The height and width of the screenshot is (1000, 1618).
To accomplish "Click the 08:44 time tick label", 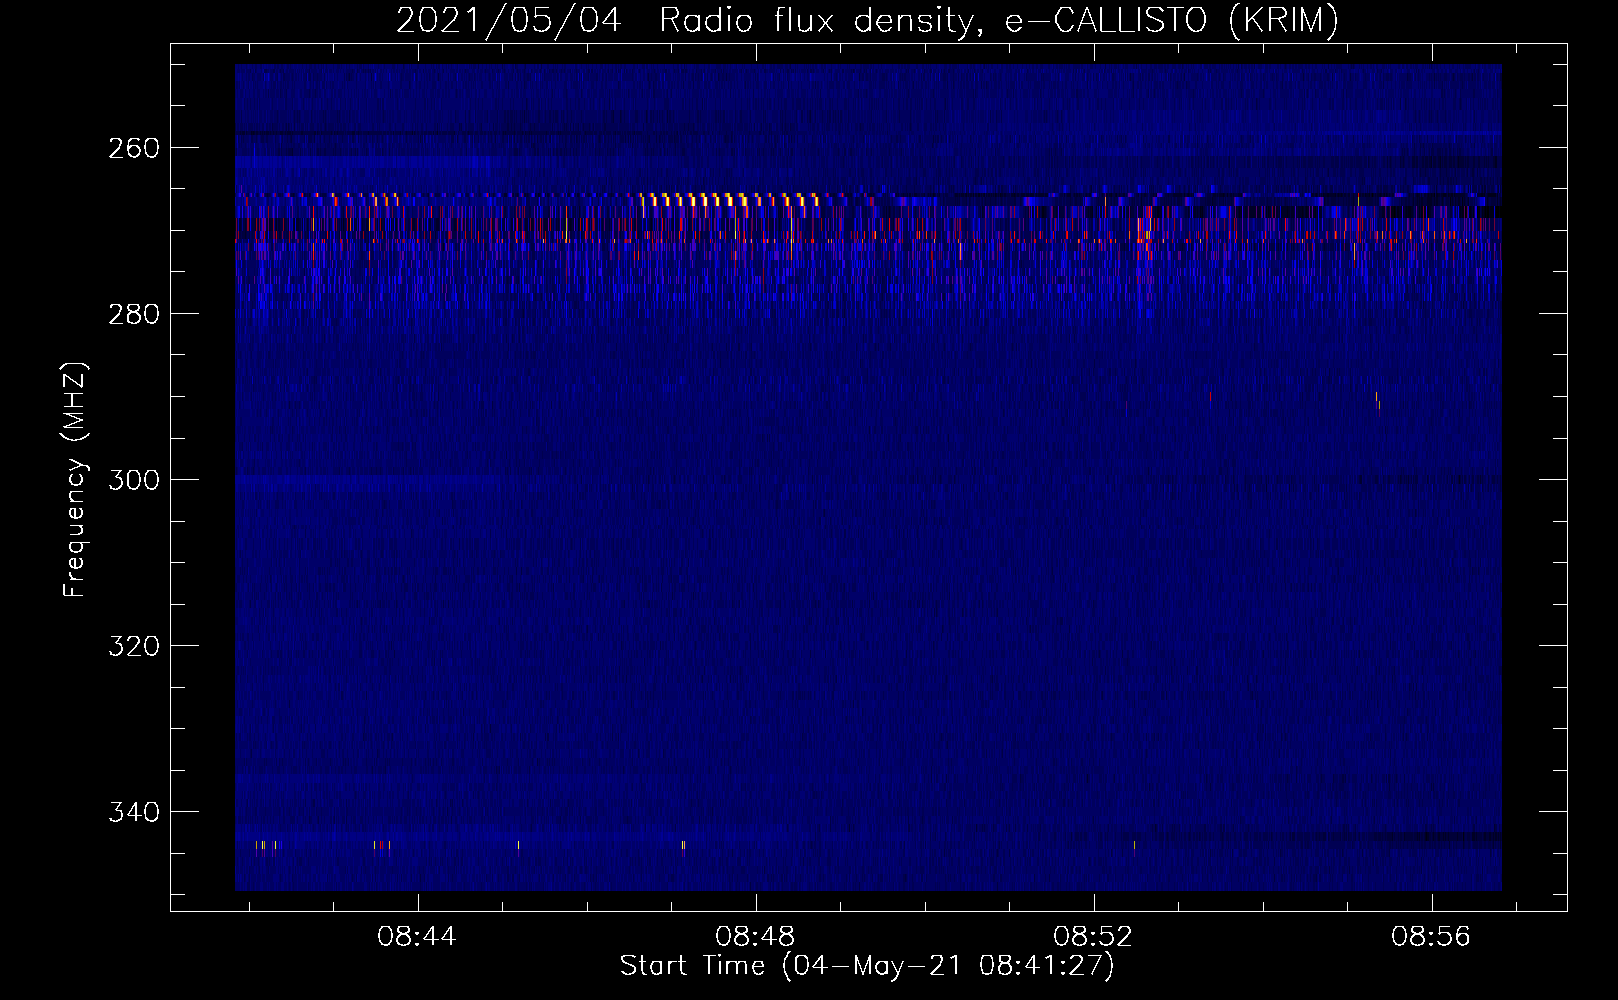I will pos(416,937).
